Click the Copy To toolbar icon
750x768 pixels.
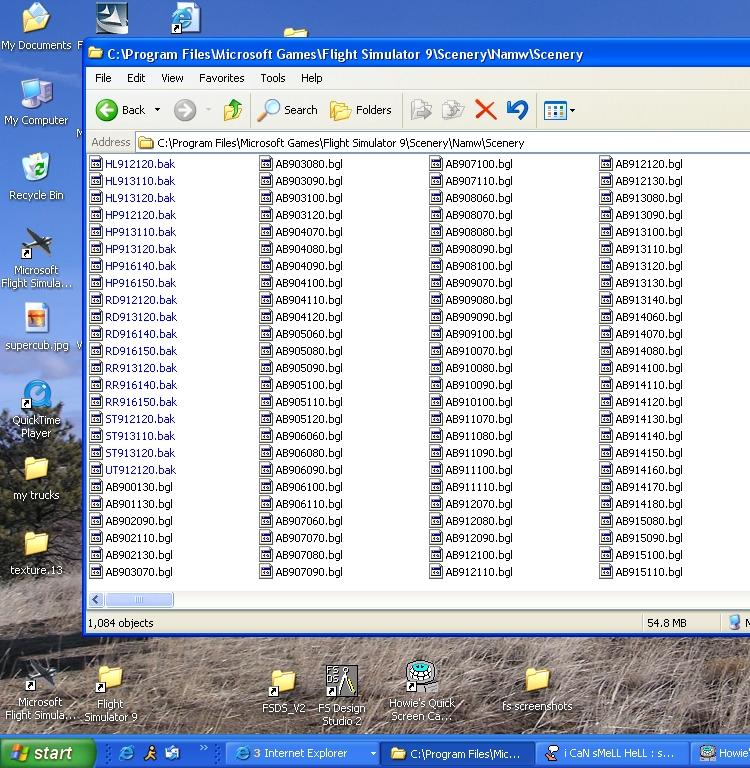point(453,110)
